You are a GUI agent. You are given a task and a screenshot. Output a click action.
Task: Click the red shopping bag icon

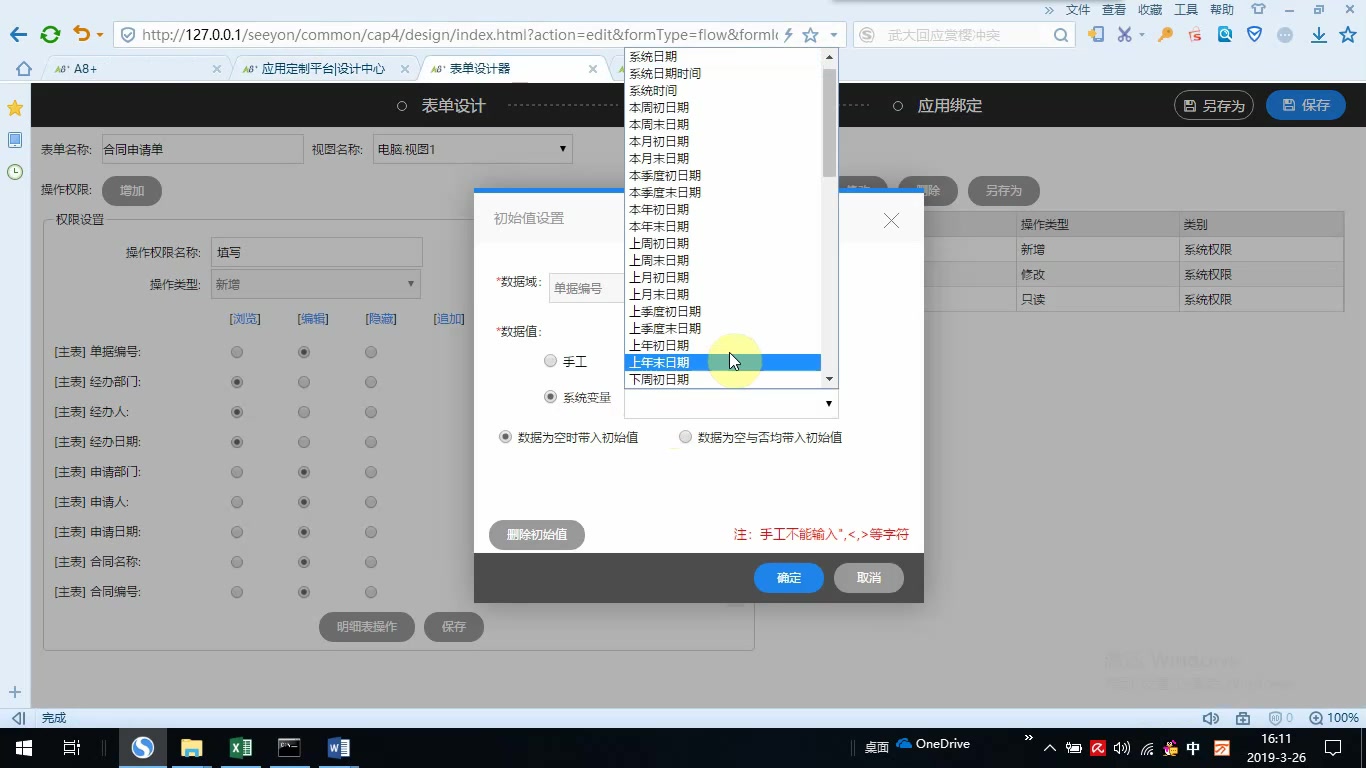click(x=1194, y=35)
